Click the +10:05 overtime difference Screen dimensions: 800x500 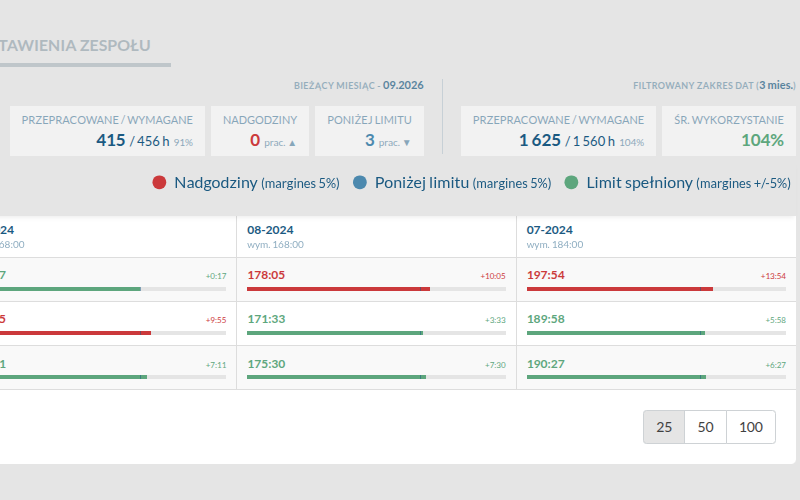pyautogui.click(x=493, y=276)
